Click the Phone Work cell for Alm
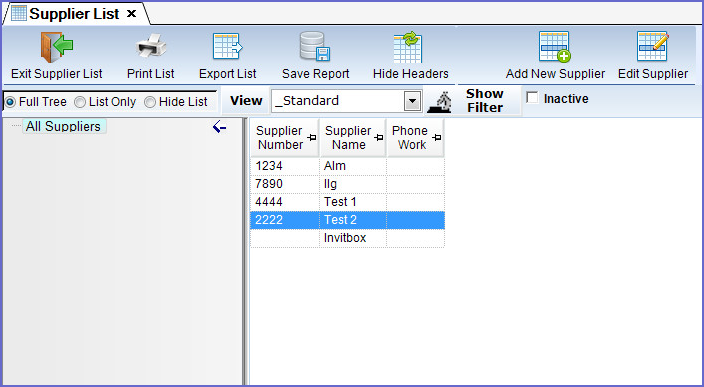 tap(415, 166)
